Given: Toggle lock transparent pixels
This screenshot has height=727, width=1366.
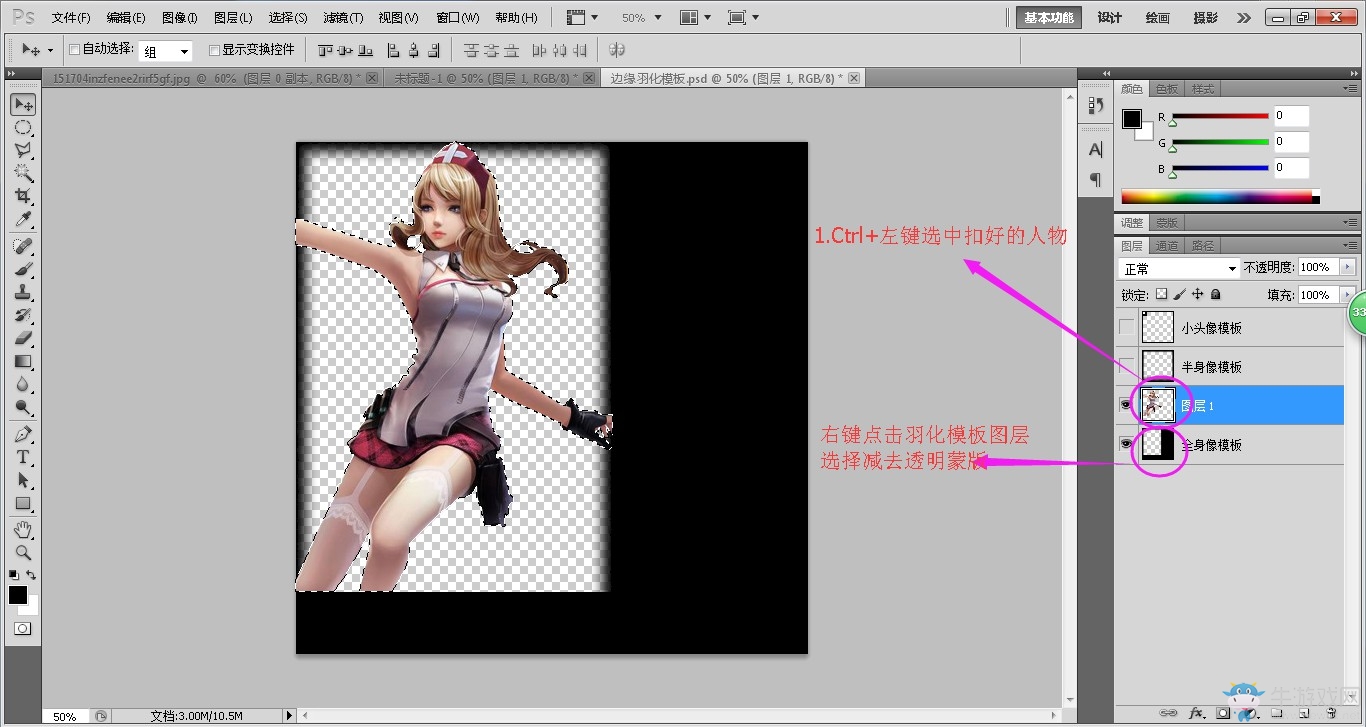Looking at the screenshot, I should click(x=1161, y=295).
